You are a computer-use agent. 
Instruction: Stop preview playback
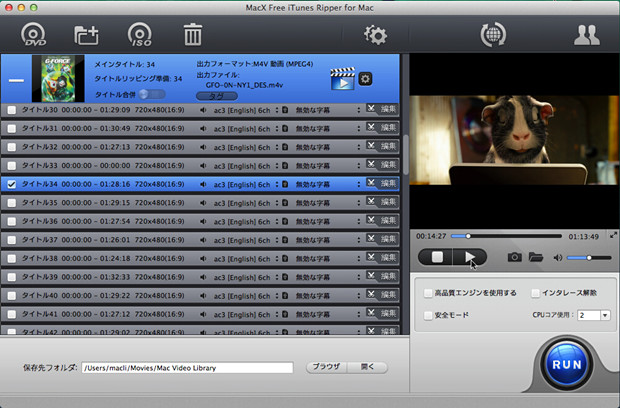tap(436, 257)
